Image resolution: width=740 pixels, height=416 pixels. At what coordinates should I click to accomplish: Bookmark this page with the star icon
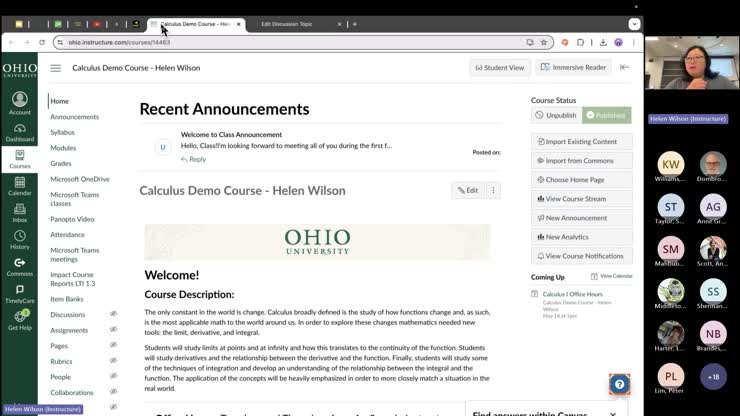pos(544,42)
